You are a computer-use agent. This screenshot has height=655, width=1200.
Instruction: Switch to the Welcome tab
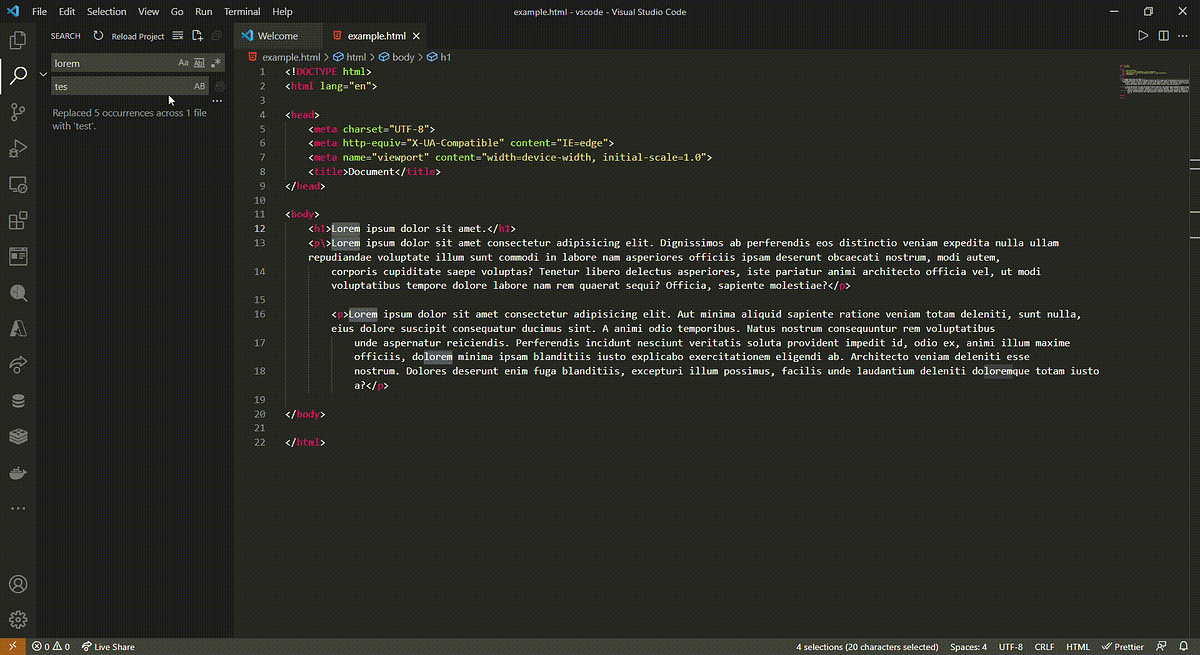click(277, 34)
